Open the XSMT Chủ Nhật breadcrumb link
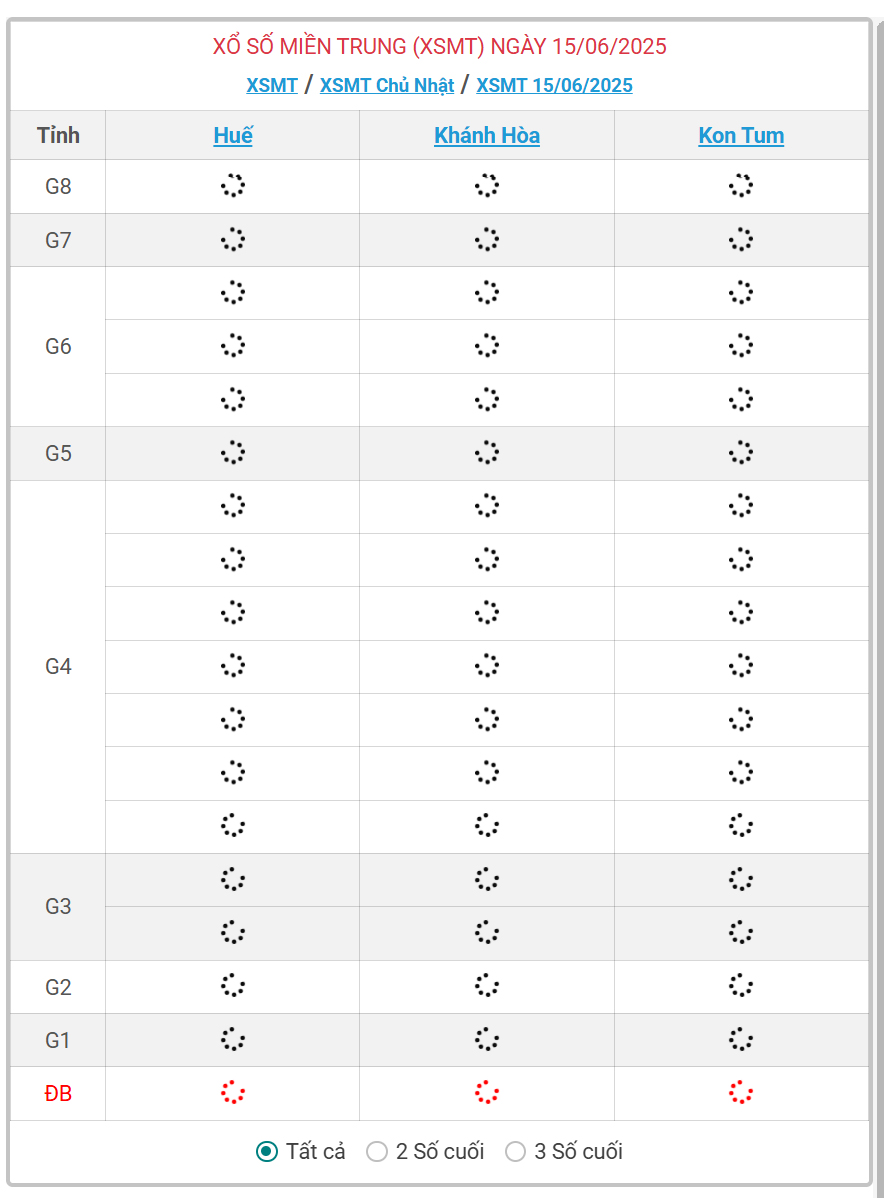 [387, 85]
